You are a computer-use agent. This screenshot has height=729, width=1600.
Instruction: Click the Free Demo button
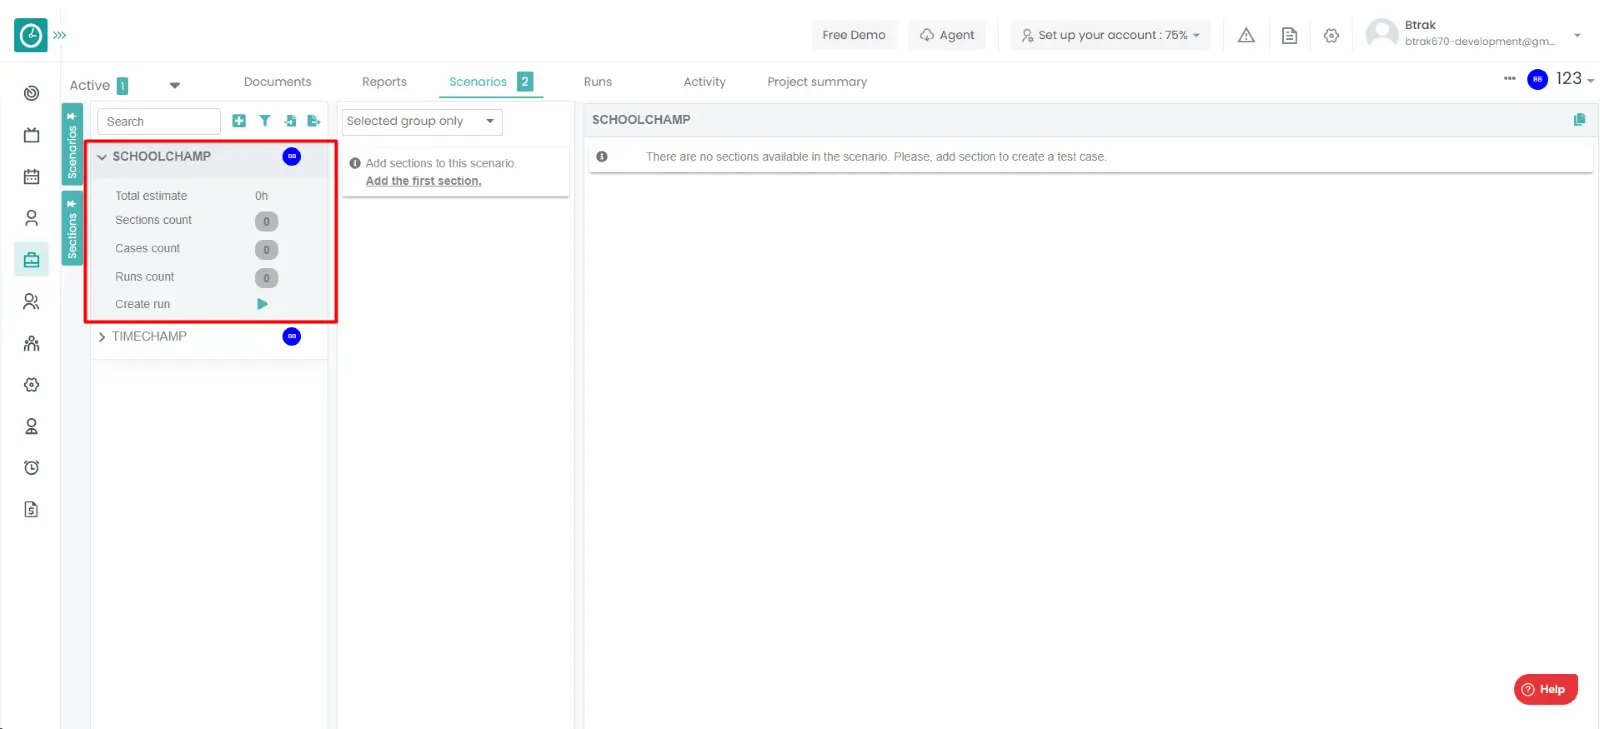pyautogui.click(x=853, y=35)
